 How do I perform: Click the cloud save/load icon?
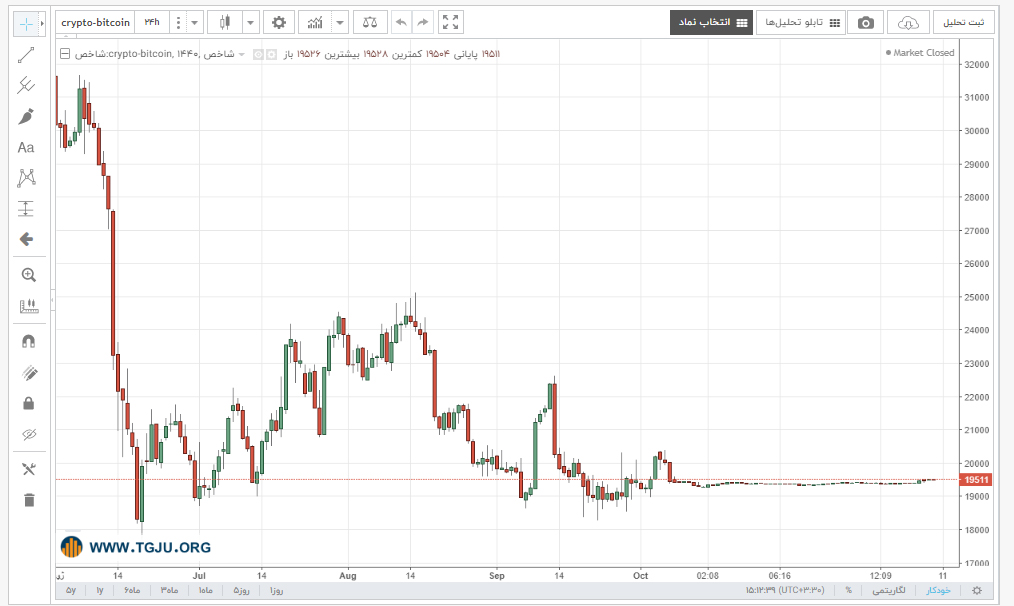(908, 23)
